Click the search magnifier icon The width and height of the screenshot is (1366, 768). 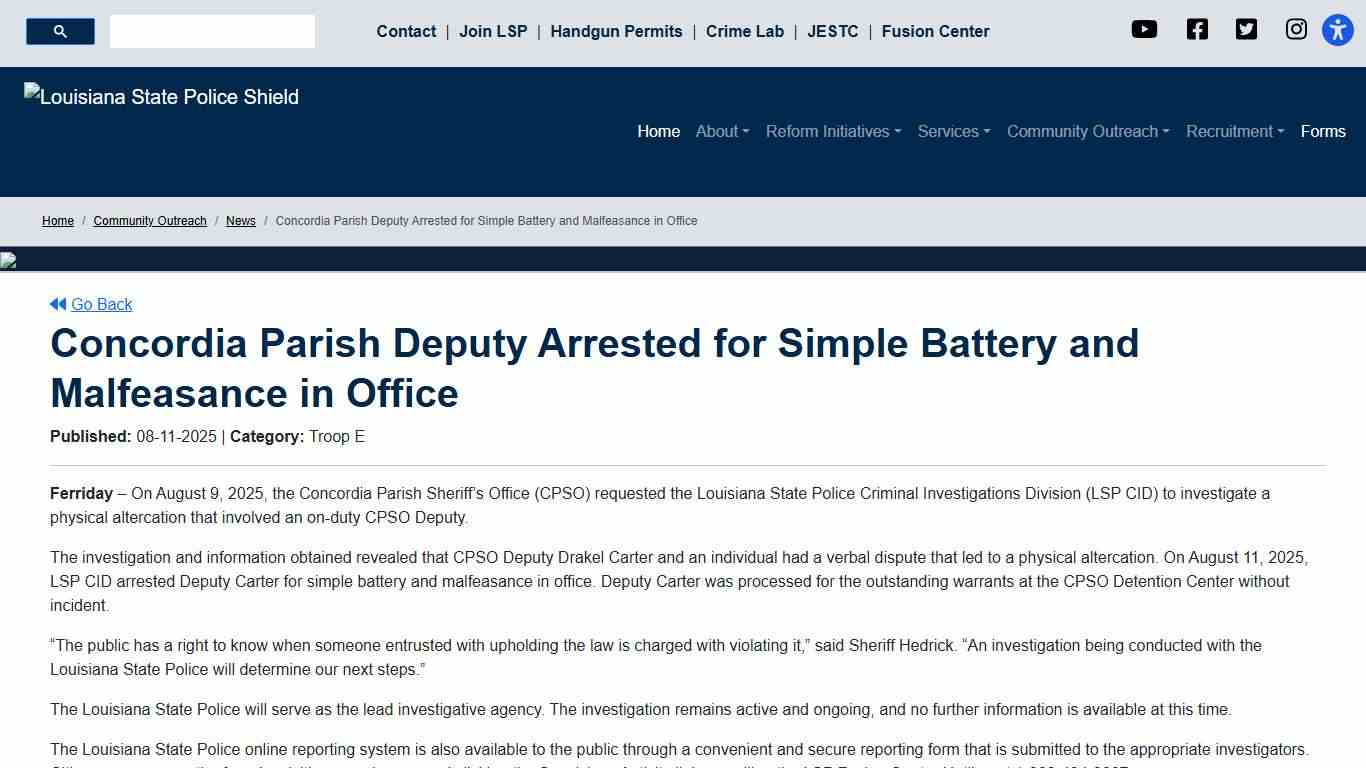pos(59,31)
